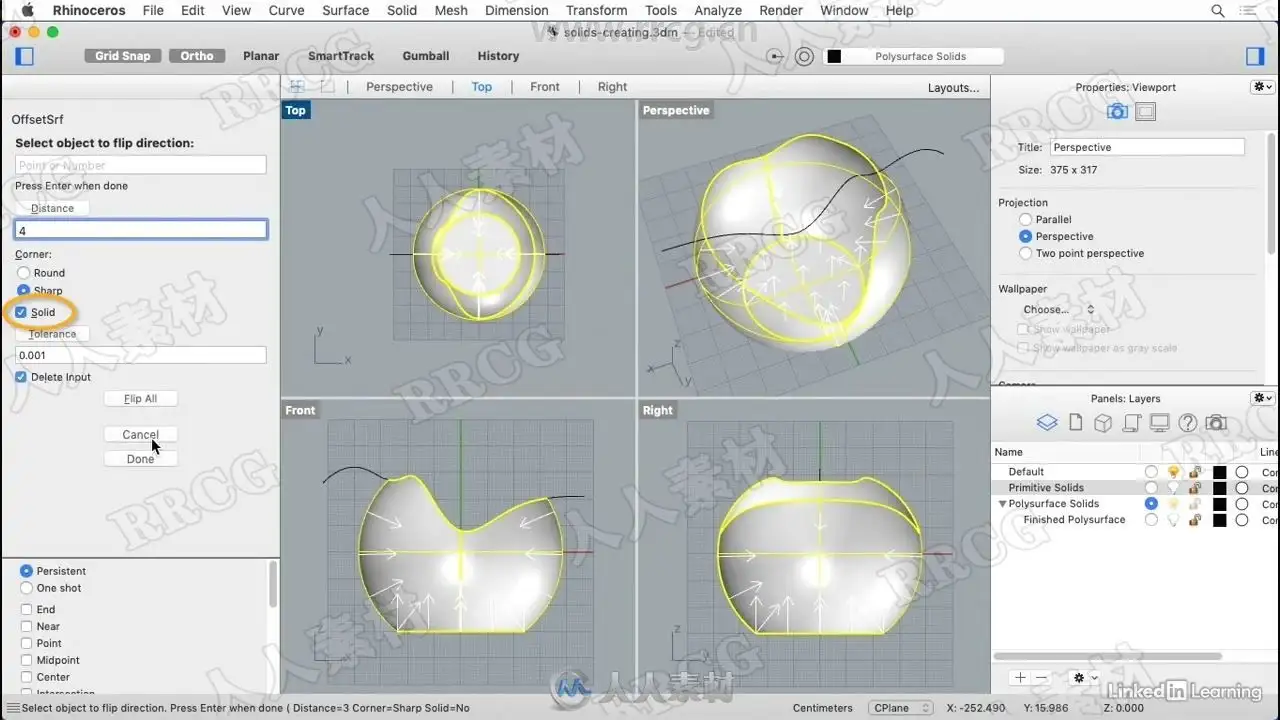Click the Distance option button
The image size is (1280, 720).
52,208
